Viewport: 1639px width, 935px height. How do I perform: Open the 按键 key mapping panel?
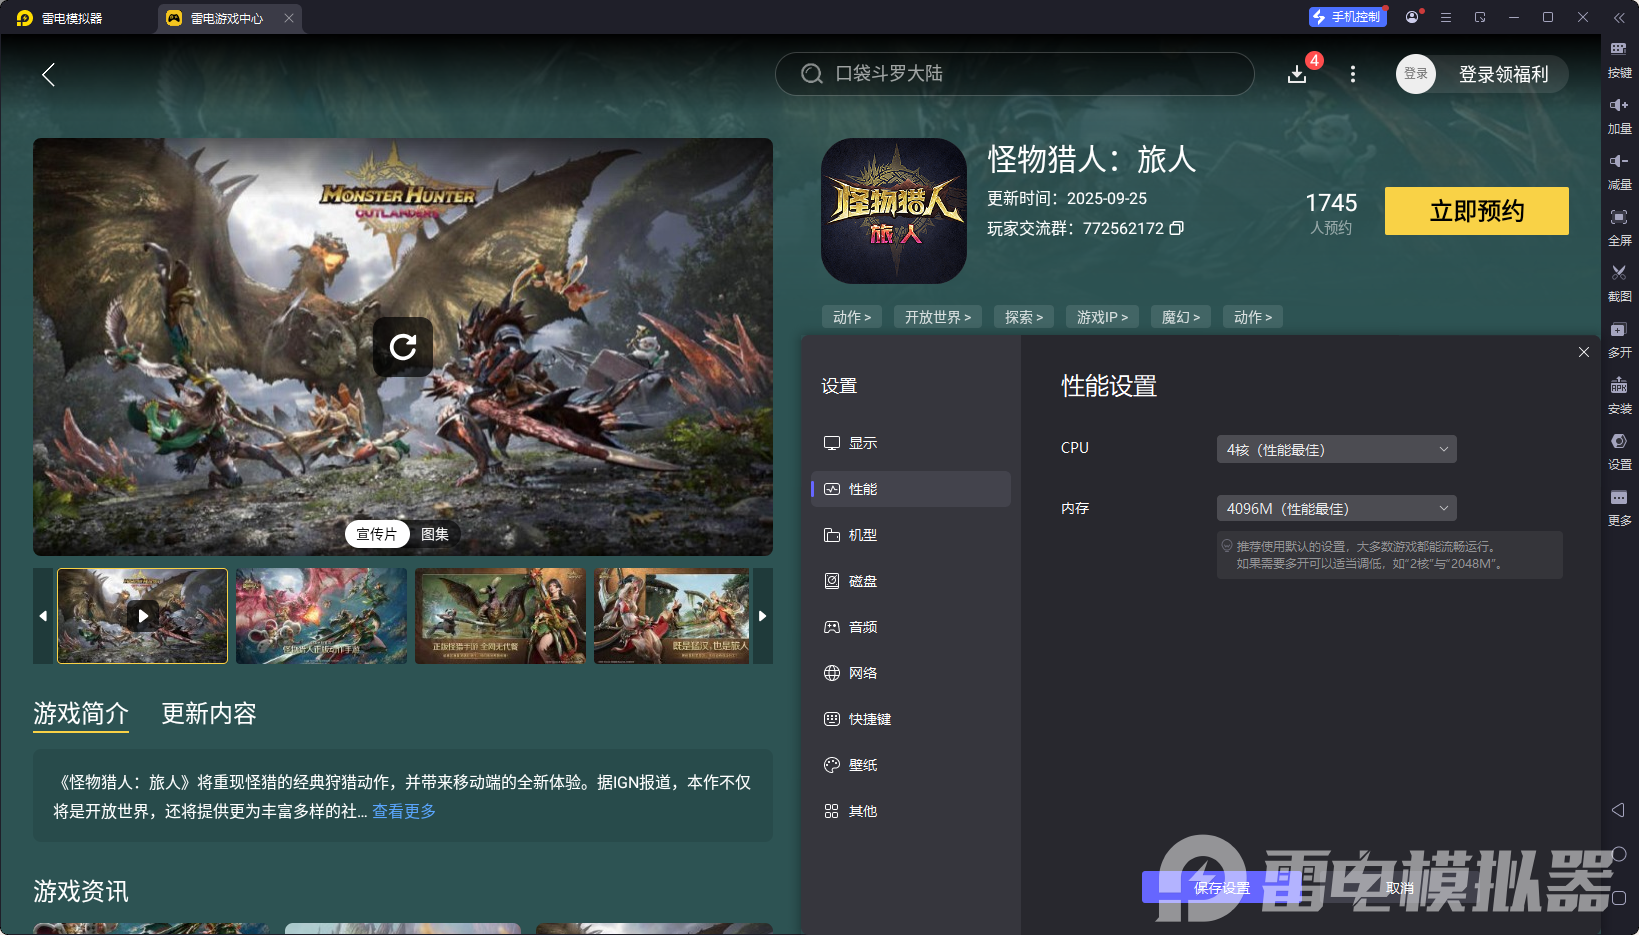pyautogui.click(x=1620, y=58)
